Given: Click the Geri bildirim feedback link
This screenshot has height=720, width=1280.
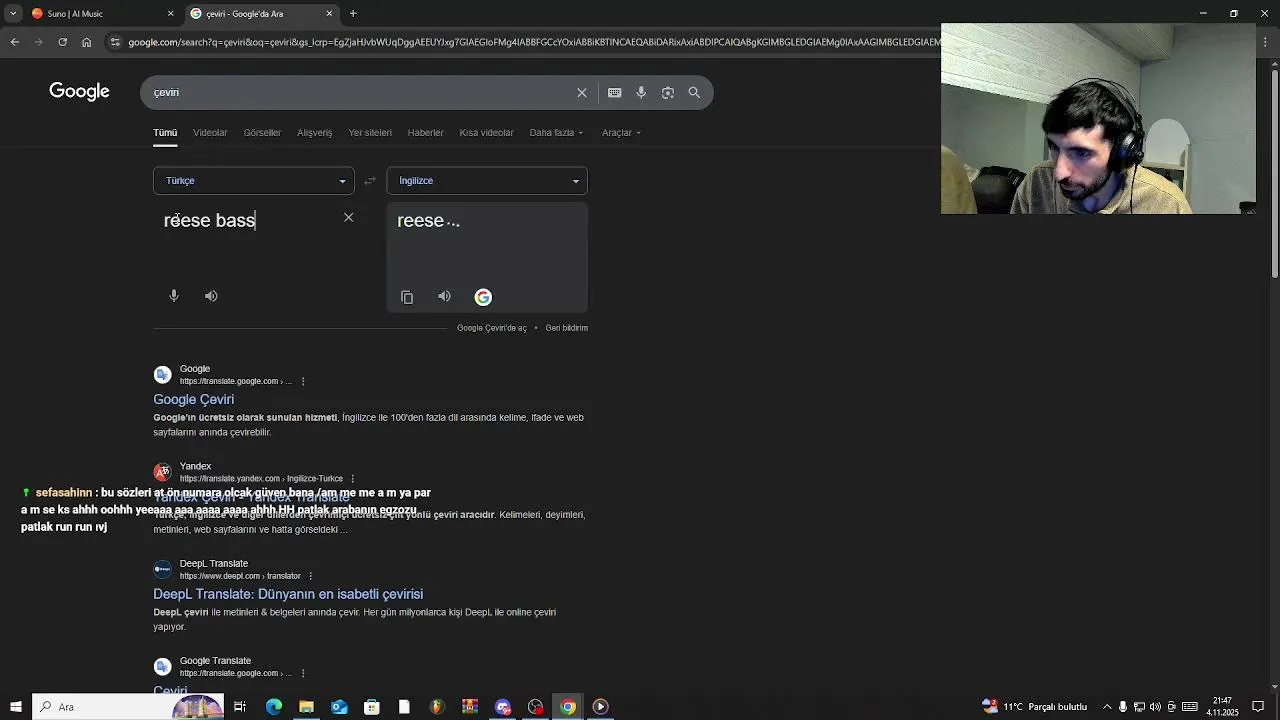Looking at the screenshot, I should pos(567,328).
